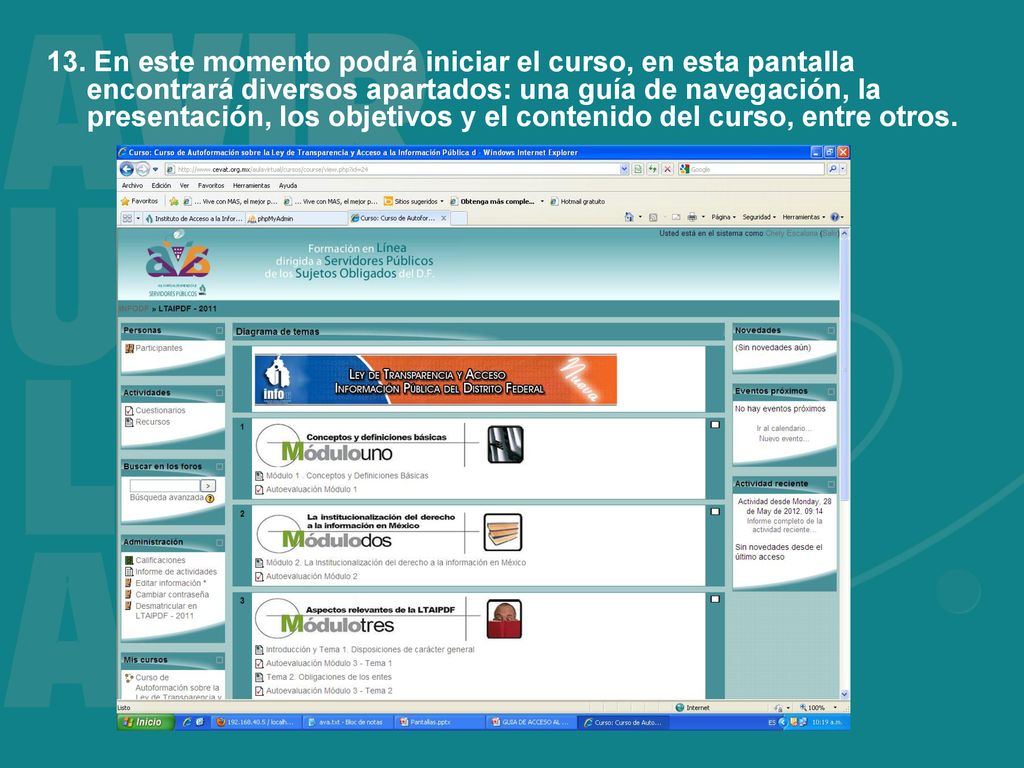The height and width of the screenshot is (768, 1024).
Task: Collapse the Actividad reciente block
Action: [x=831, y=484]
